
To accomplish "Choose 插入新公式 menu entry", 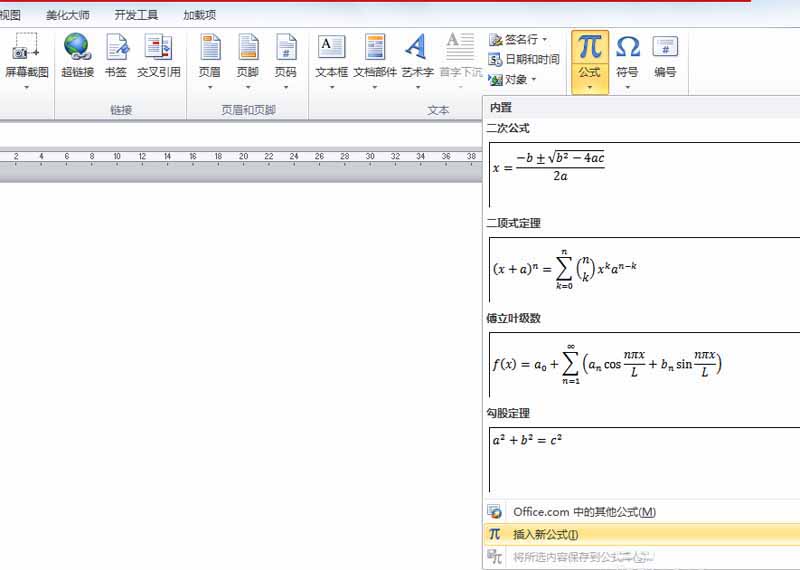I will 545,534.
